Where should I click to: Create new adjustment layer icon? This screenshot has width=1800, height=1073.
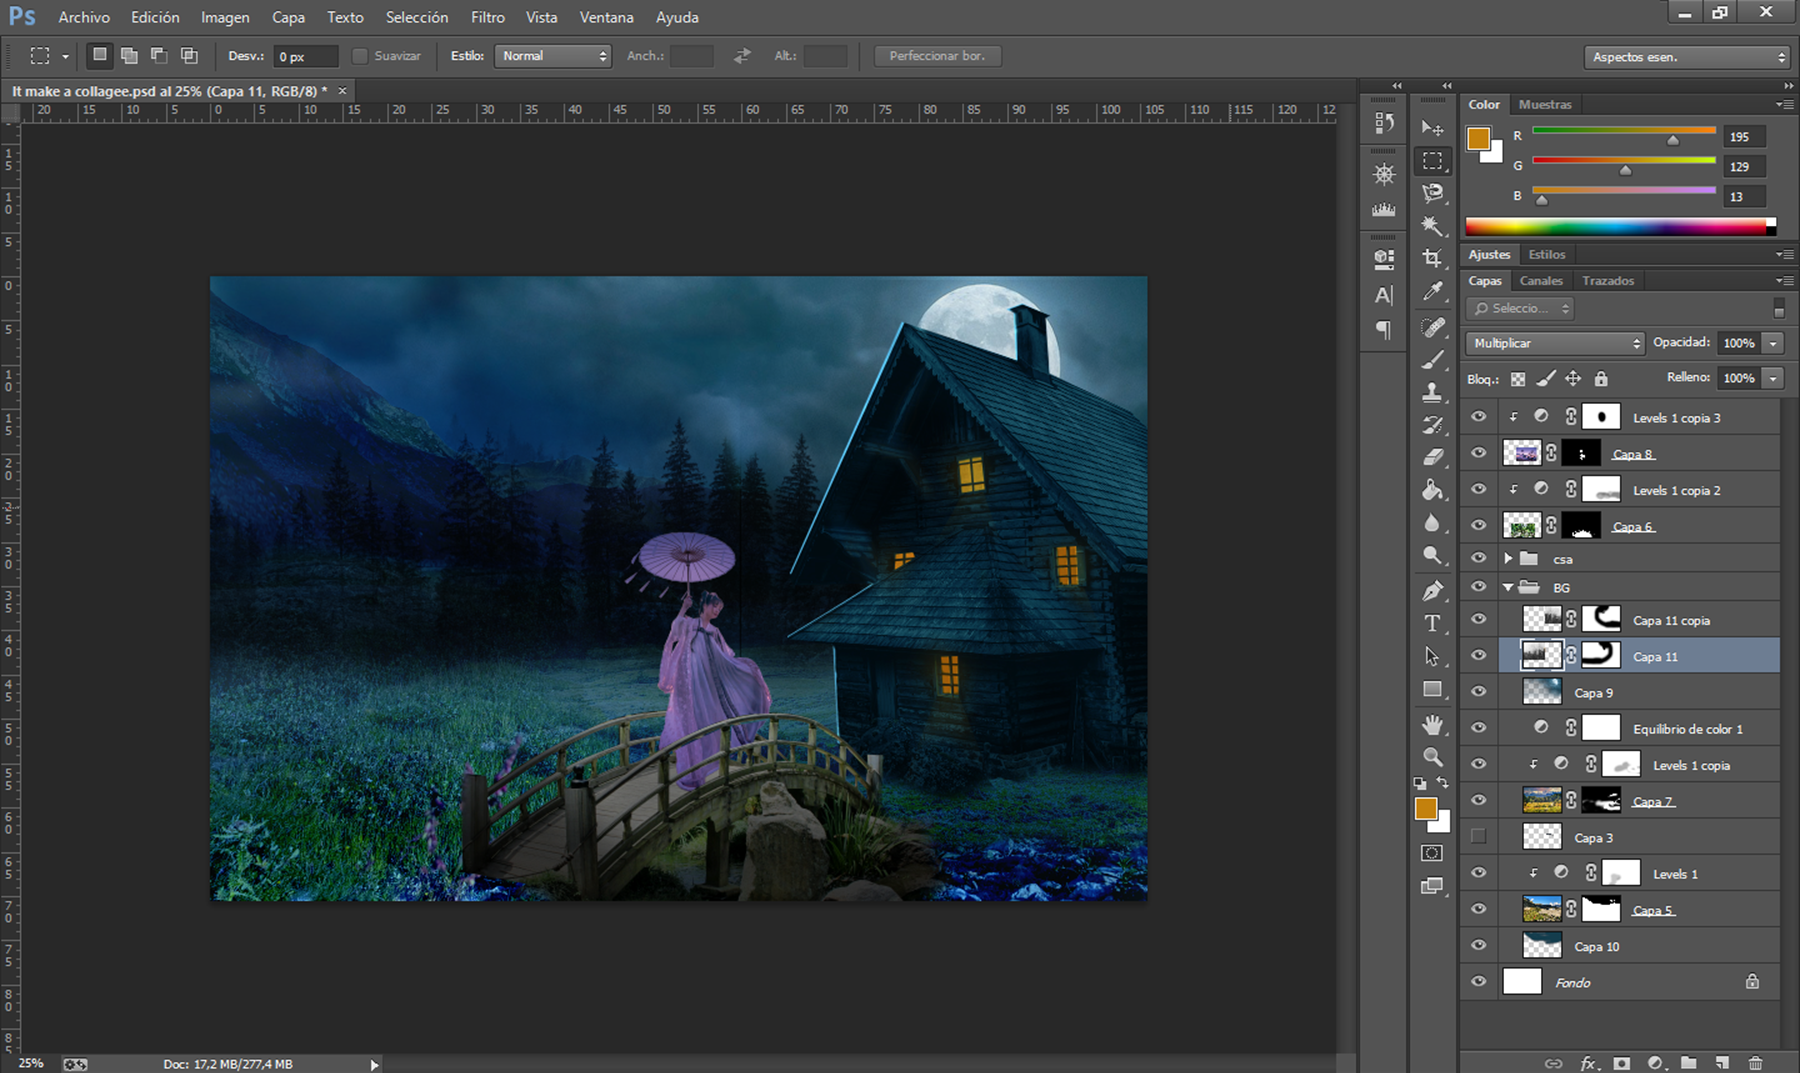click(x=1655, y=1063)
